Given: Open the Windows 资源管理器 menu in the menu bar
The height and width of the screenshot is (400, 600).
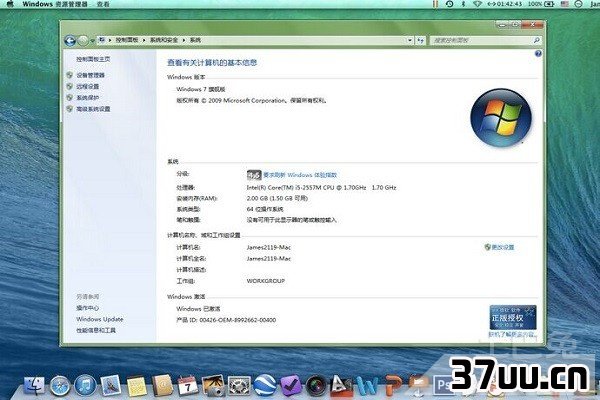Looking at the screenshot, I should [x=55, y=4].
